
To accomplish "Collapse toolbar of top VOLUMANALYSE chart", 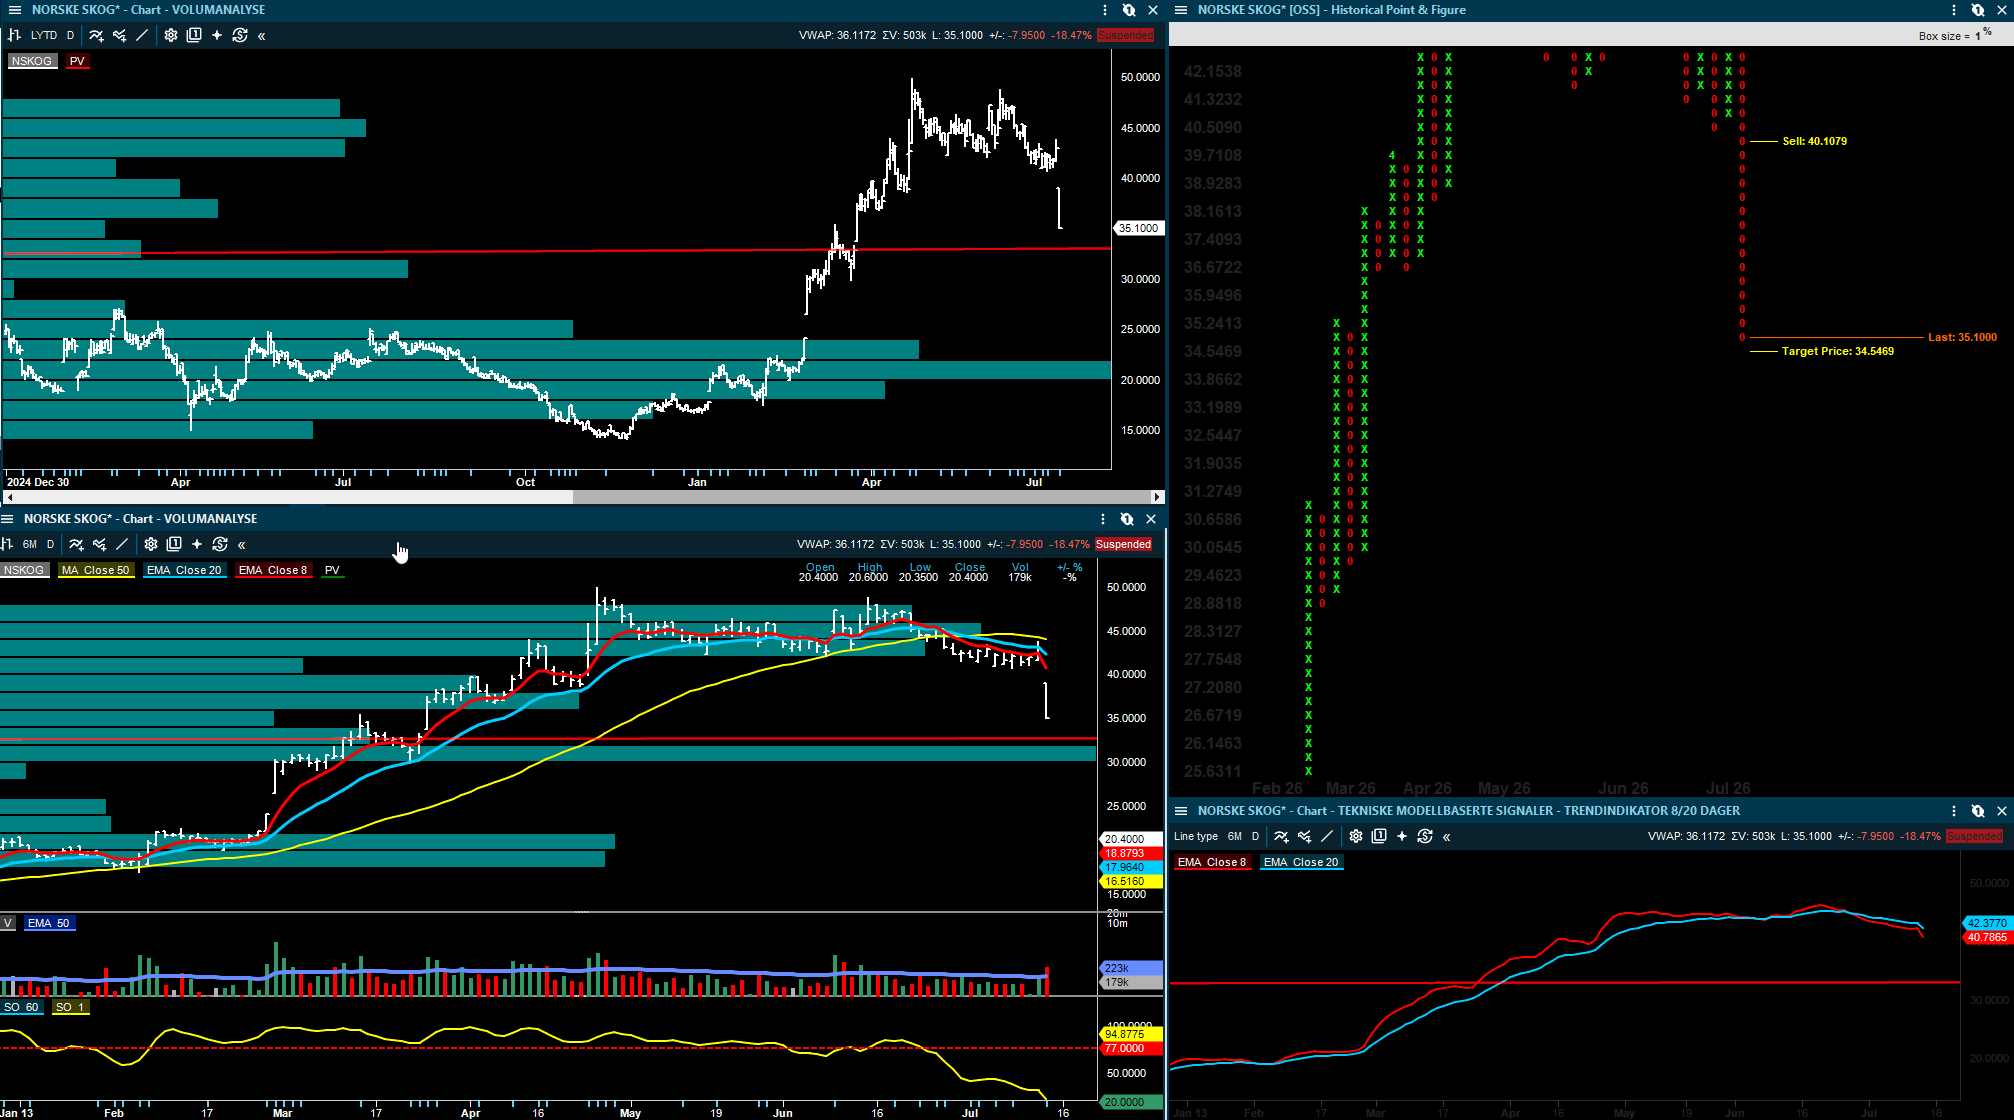I will (262, 35).
